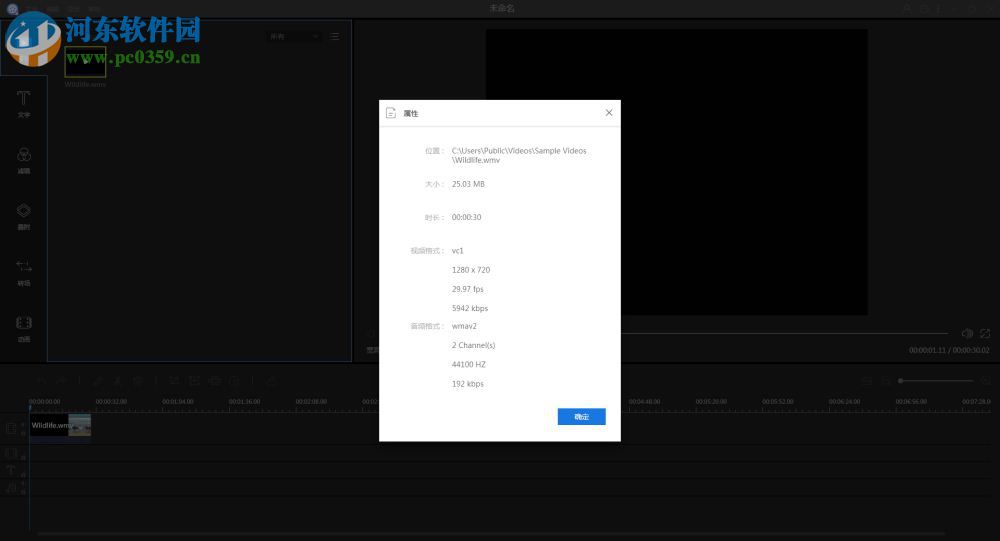Close the 属性 properties dialog

click(x=608, y=113)
